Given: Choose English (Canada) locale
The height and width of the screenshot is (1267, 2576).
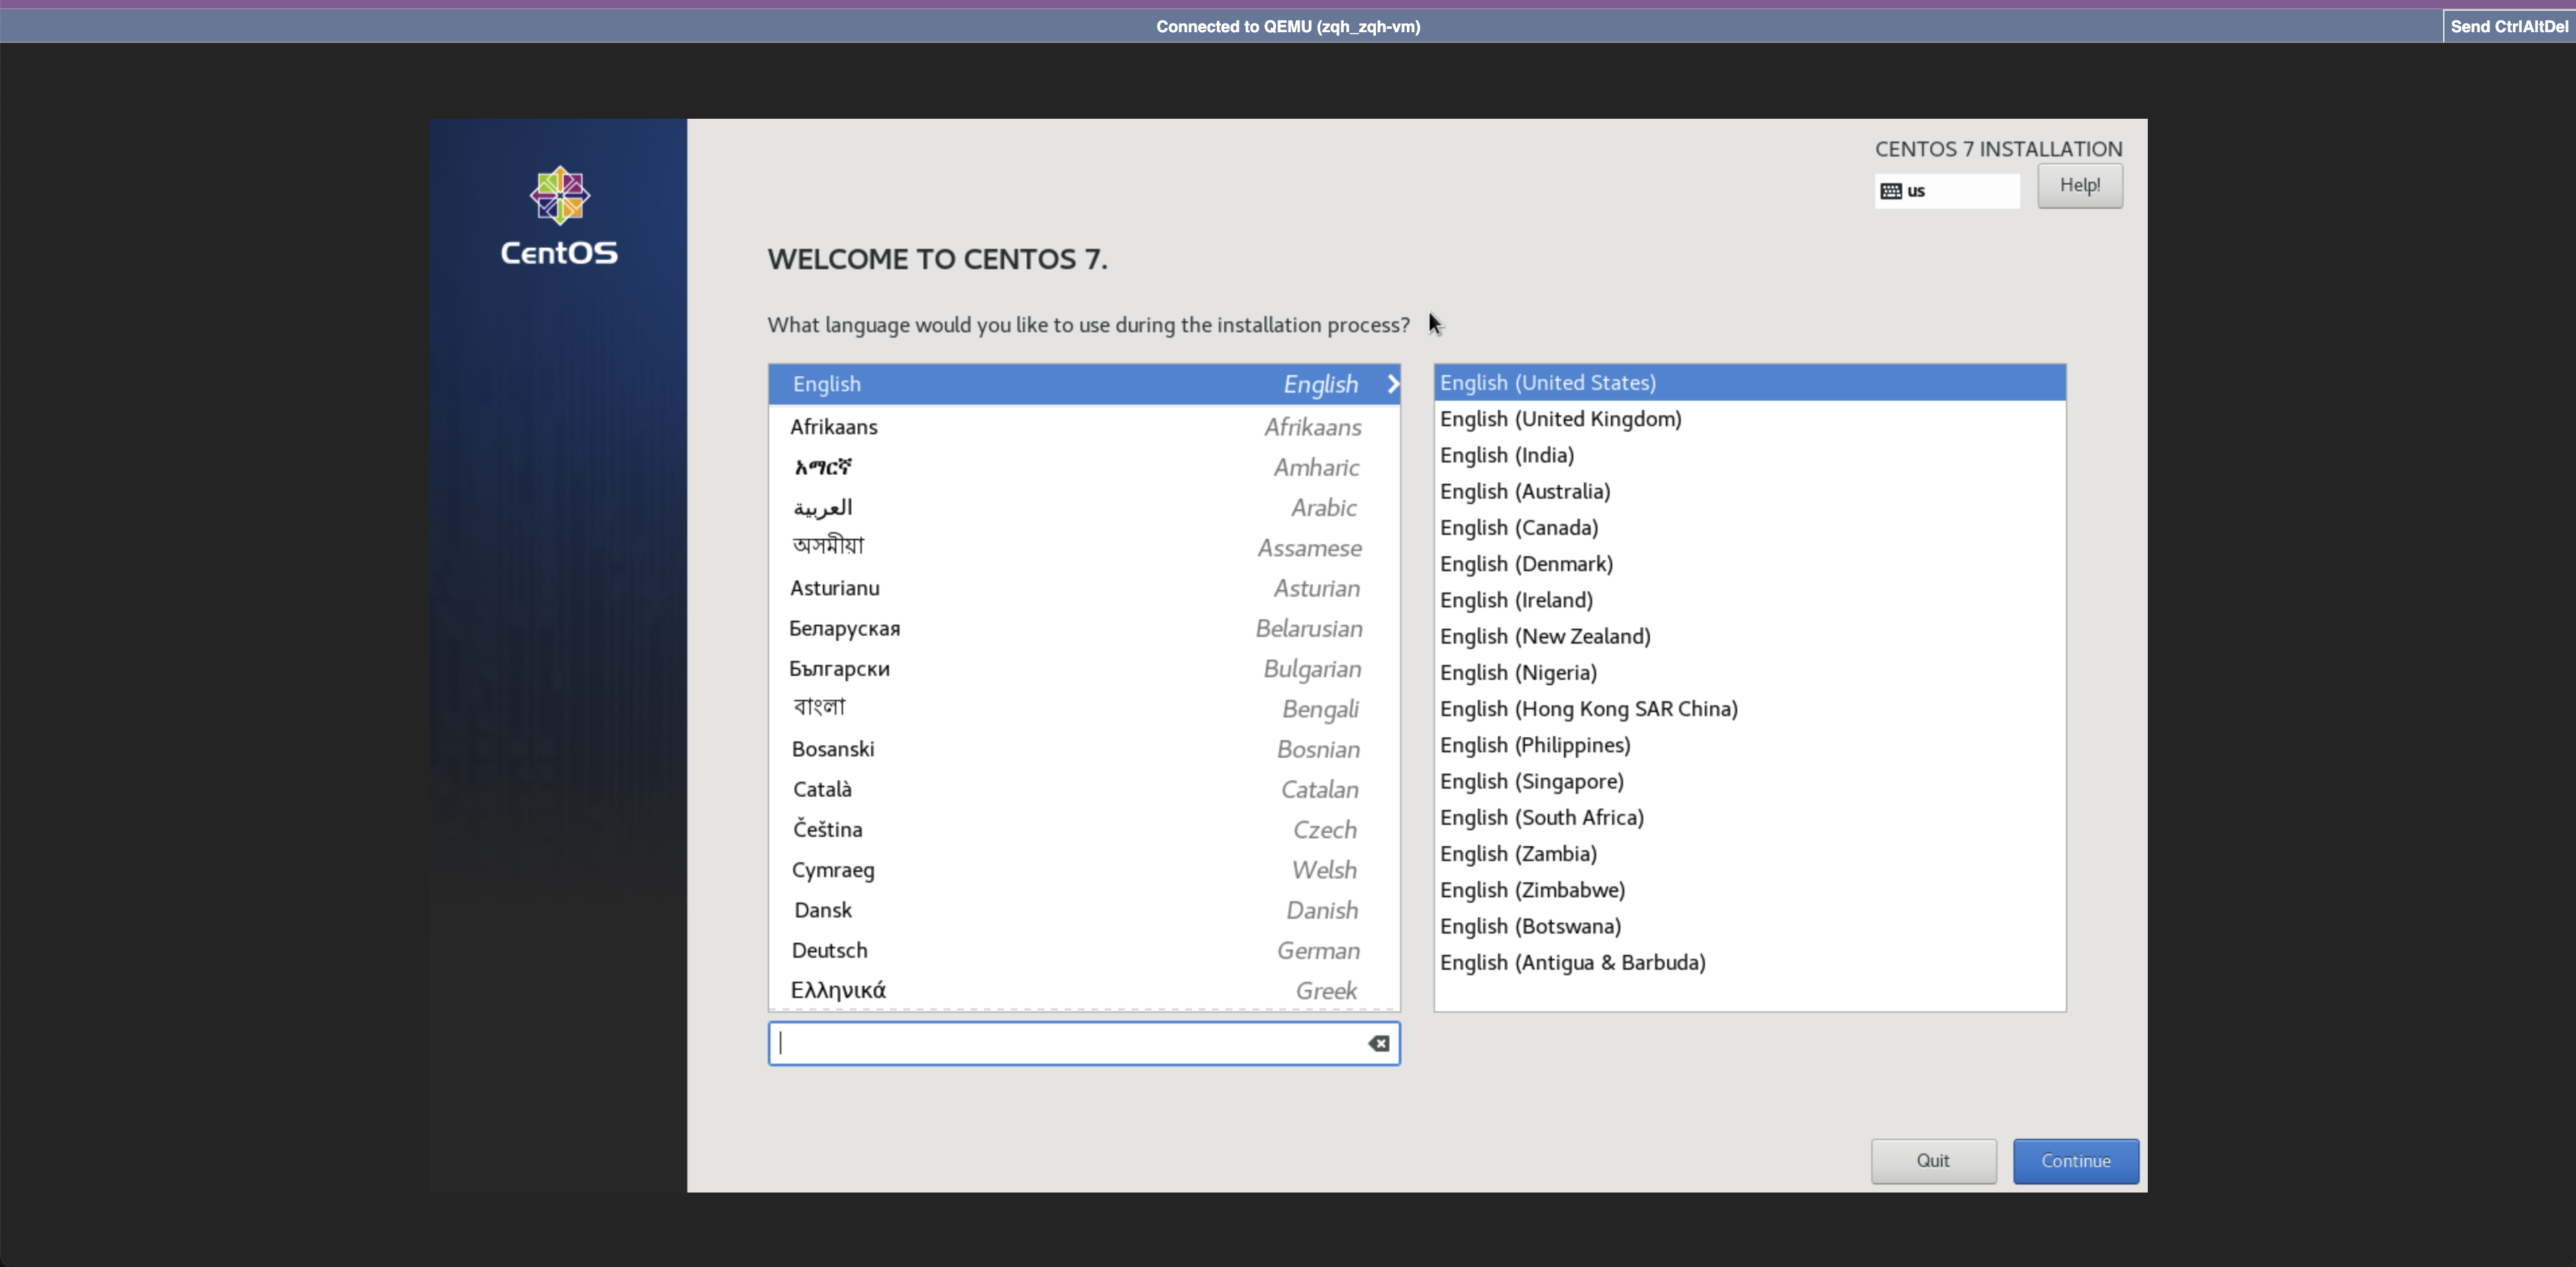Looking at the screenshot, I should click(x=1750, y=527).
